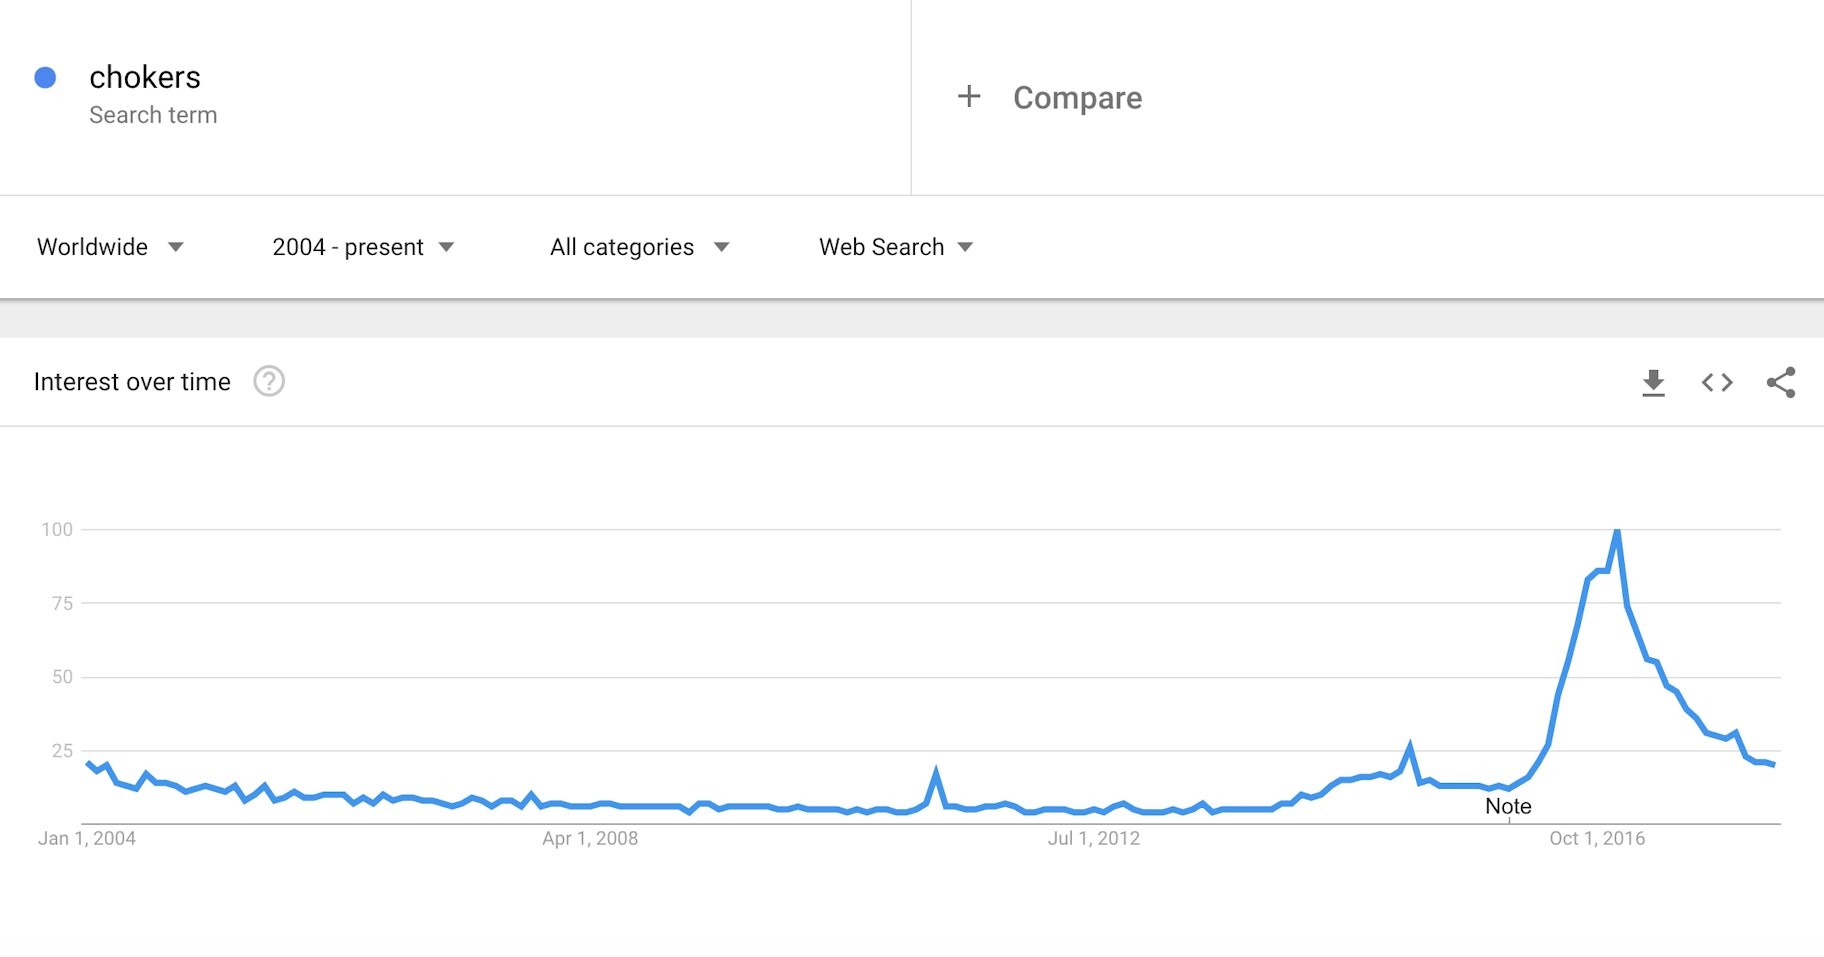
Task: Expand the Worldwide region dropdown
Action: click(110, 247)
